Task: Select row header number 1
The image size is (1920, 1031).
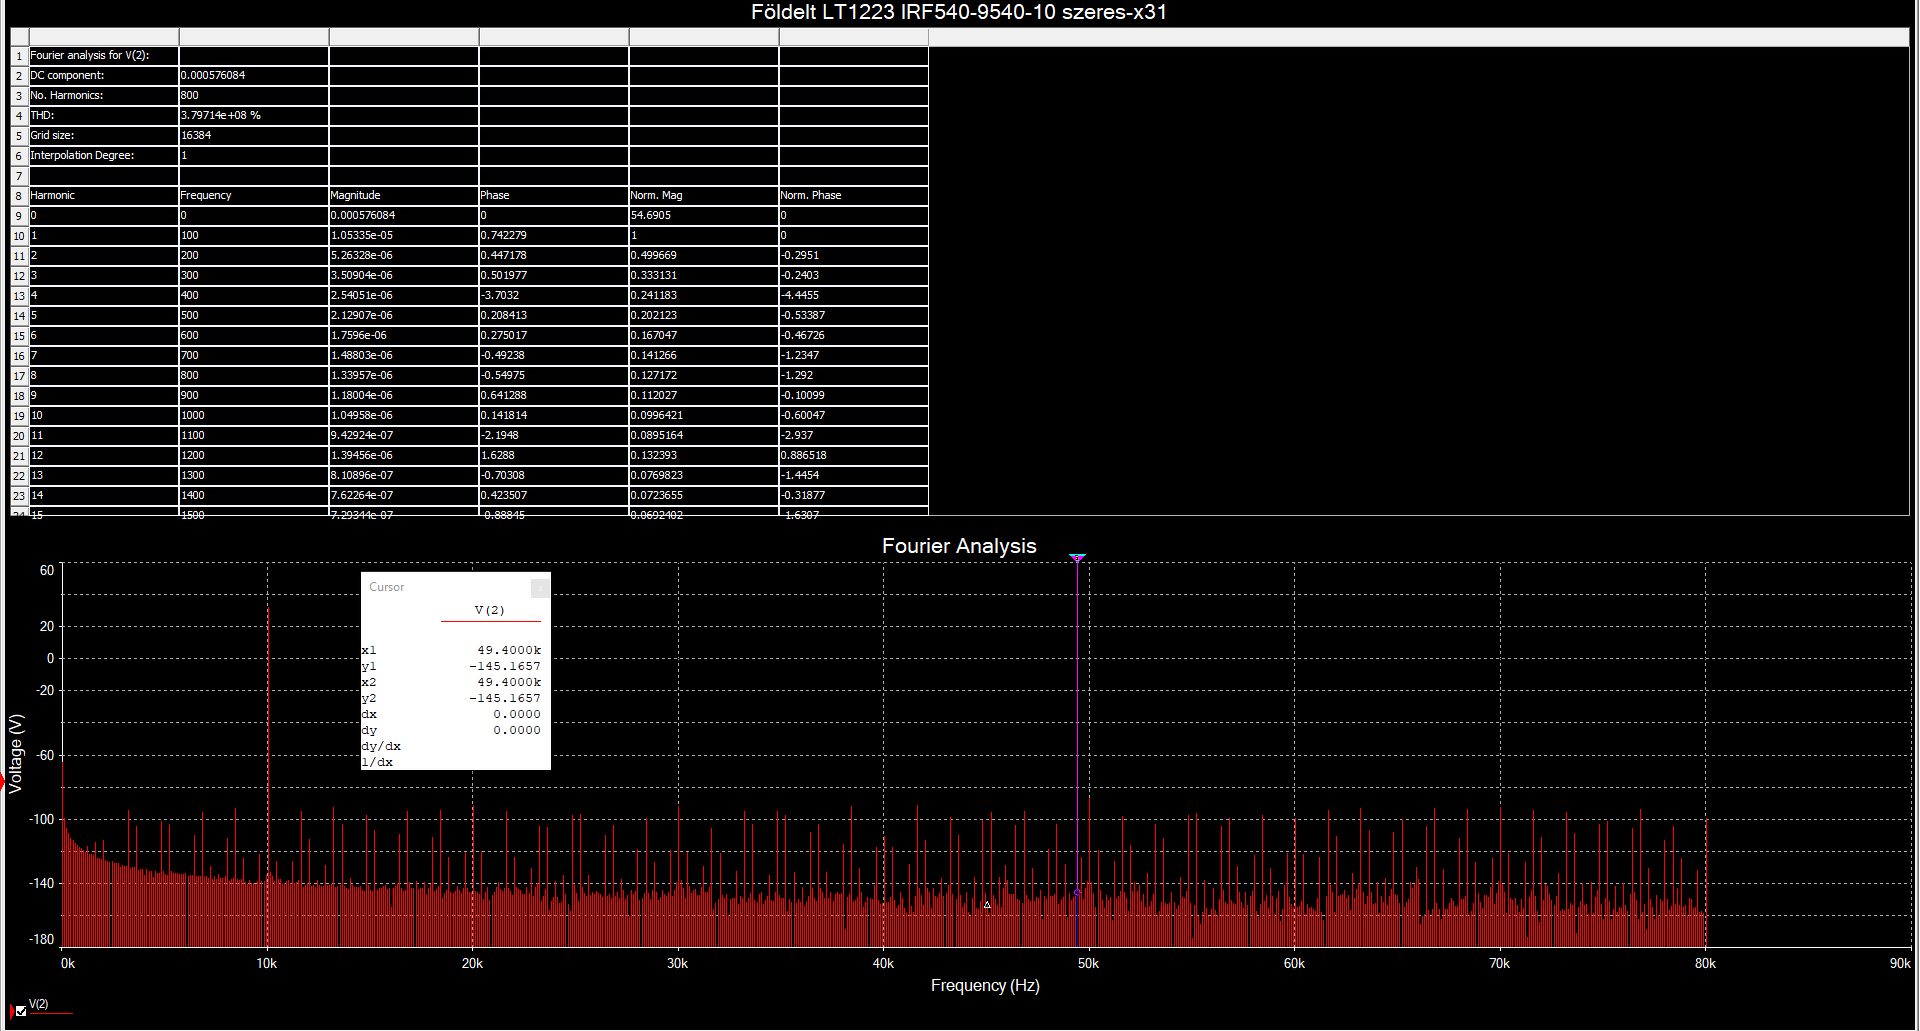Action: pos(19,55)
